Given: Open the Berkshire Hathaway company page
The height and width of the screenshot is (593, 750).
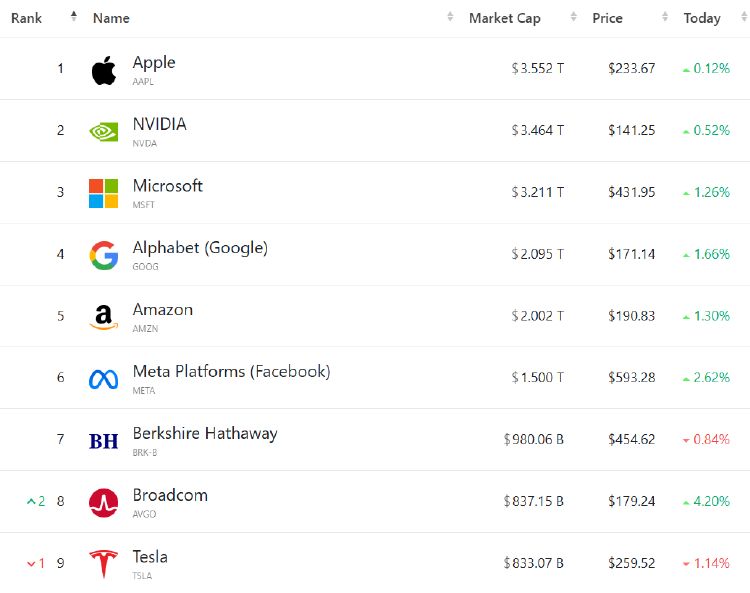Looking at the screenshot, I should tap(205, 433).
